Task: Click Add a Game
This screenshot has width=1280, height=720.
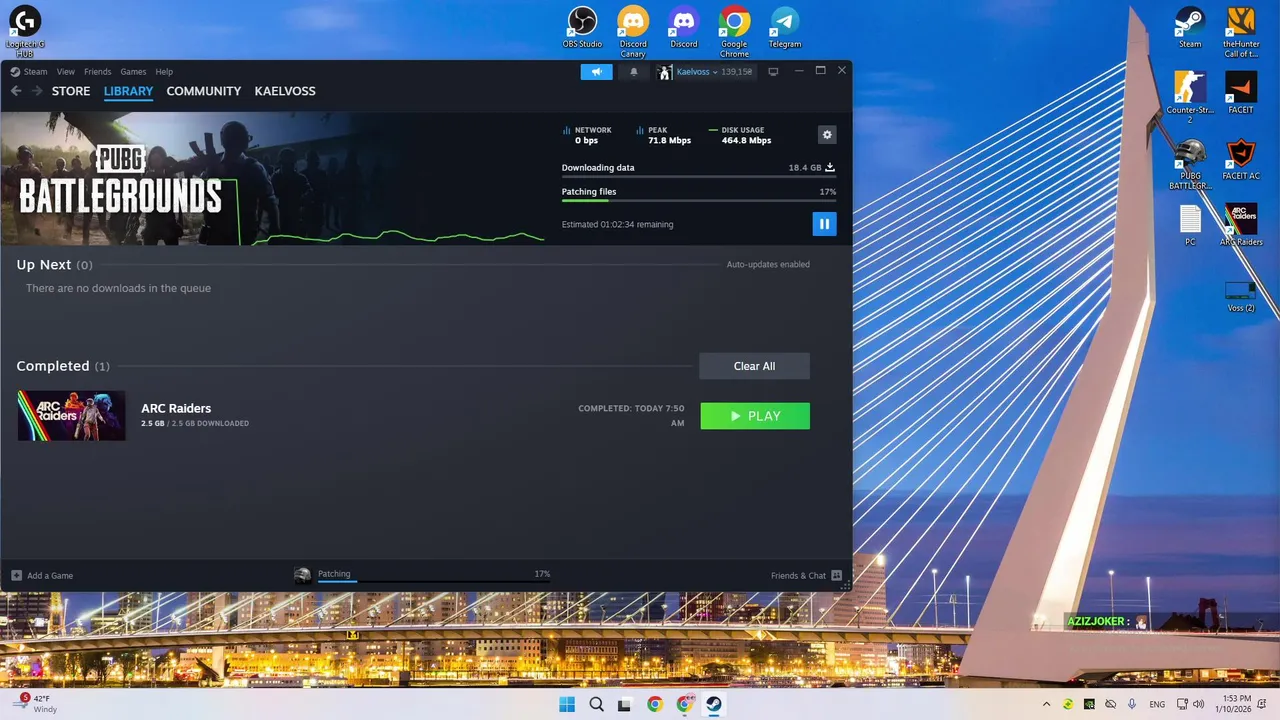Action: (x=42, y=575)
